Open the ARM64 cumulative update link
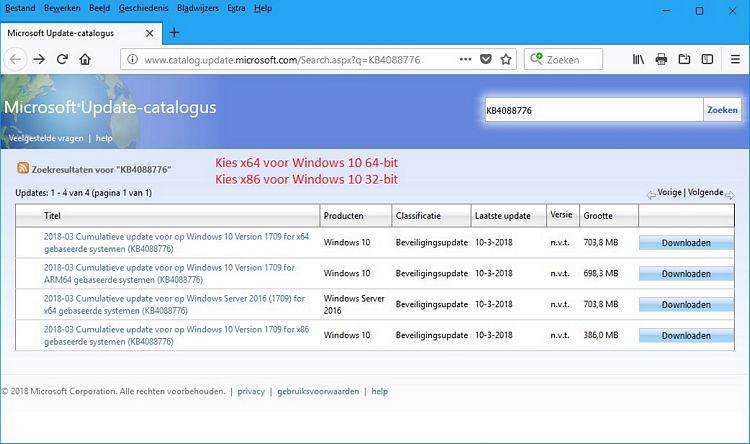Screen dimensions: 750x444 click(169, 274)
